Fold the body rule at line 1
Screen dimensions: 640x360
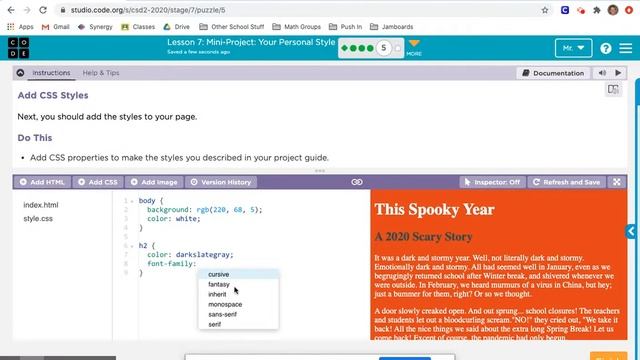pyautogui.click(x=132, y=201)
